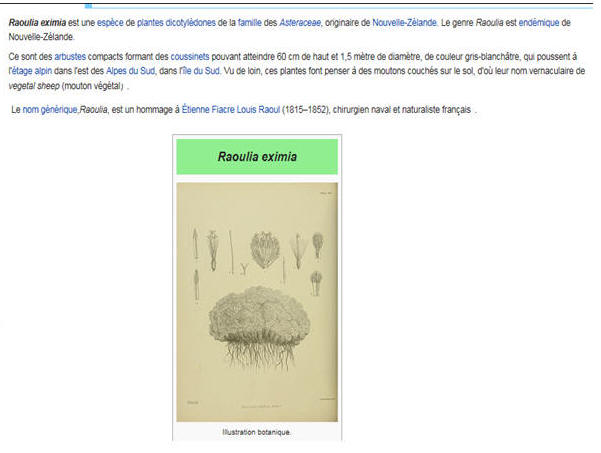
Task: Click the blue 'Nouvelle-Zélande' link
Action: point(404,22)
